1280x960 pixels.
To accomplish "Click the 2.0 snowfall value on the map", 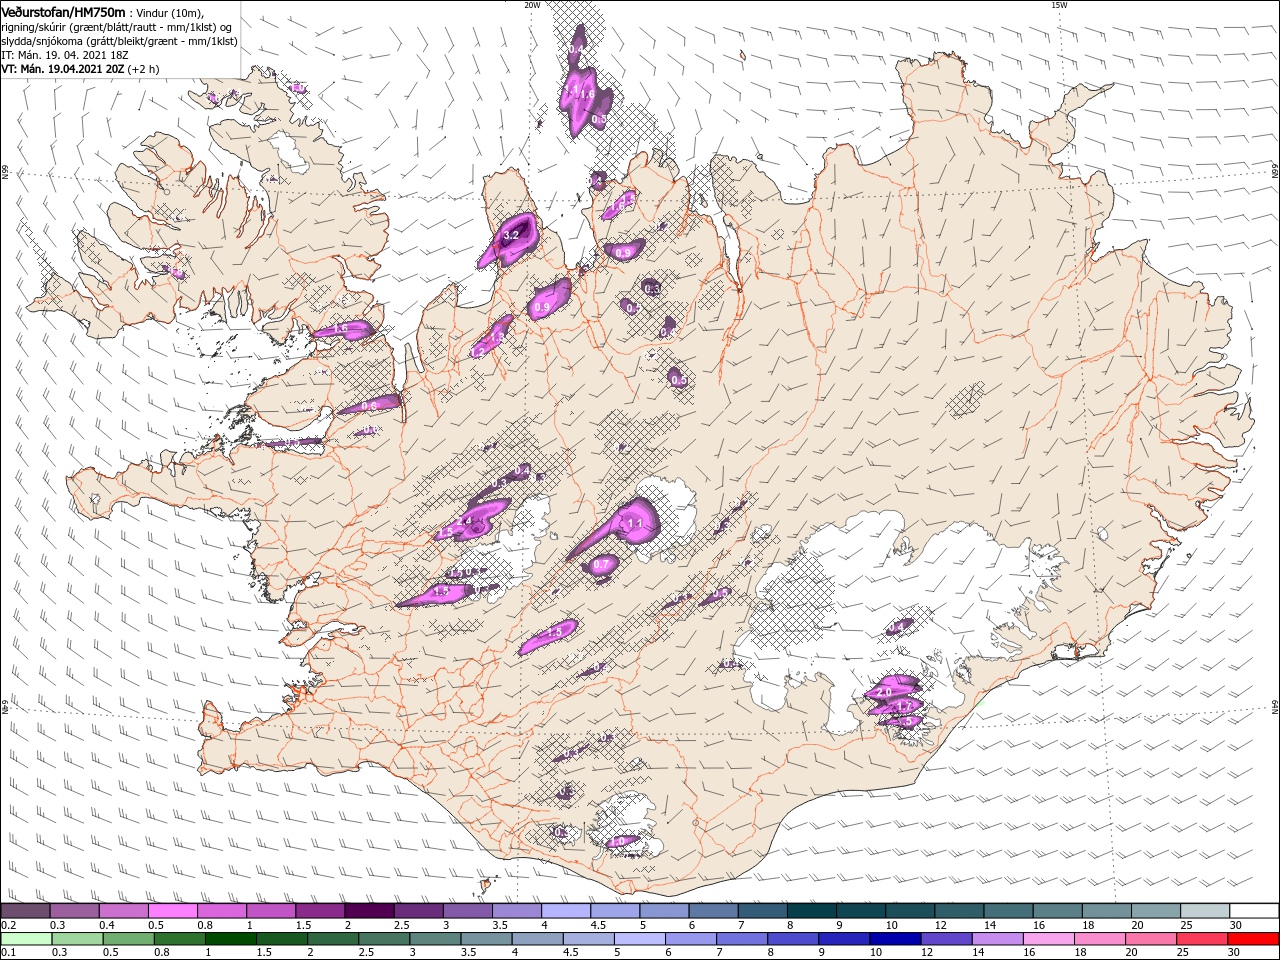I will [884, 692].
